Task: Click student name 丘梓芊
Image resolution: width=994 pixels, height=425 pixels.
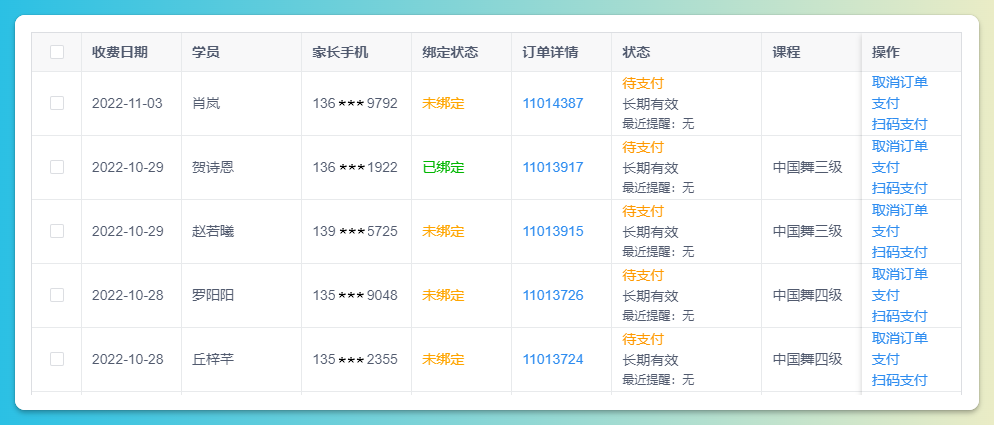Action: (x=213, y=360)
